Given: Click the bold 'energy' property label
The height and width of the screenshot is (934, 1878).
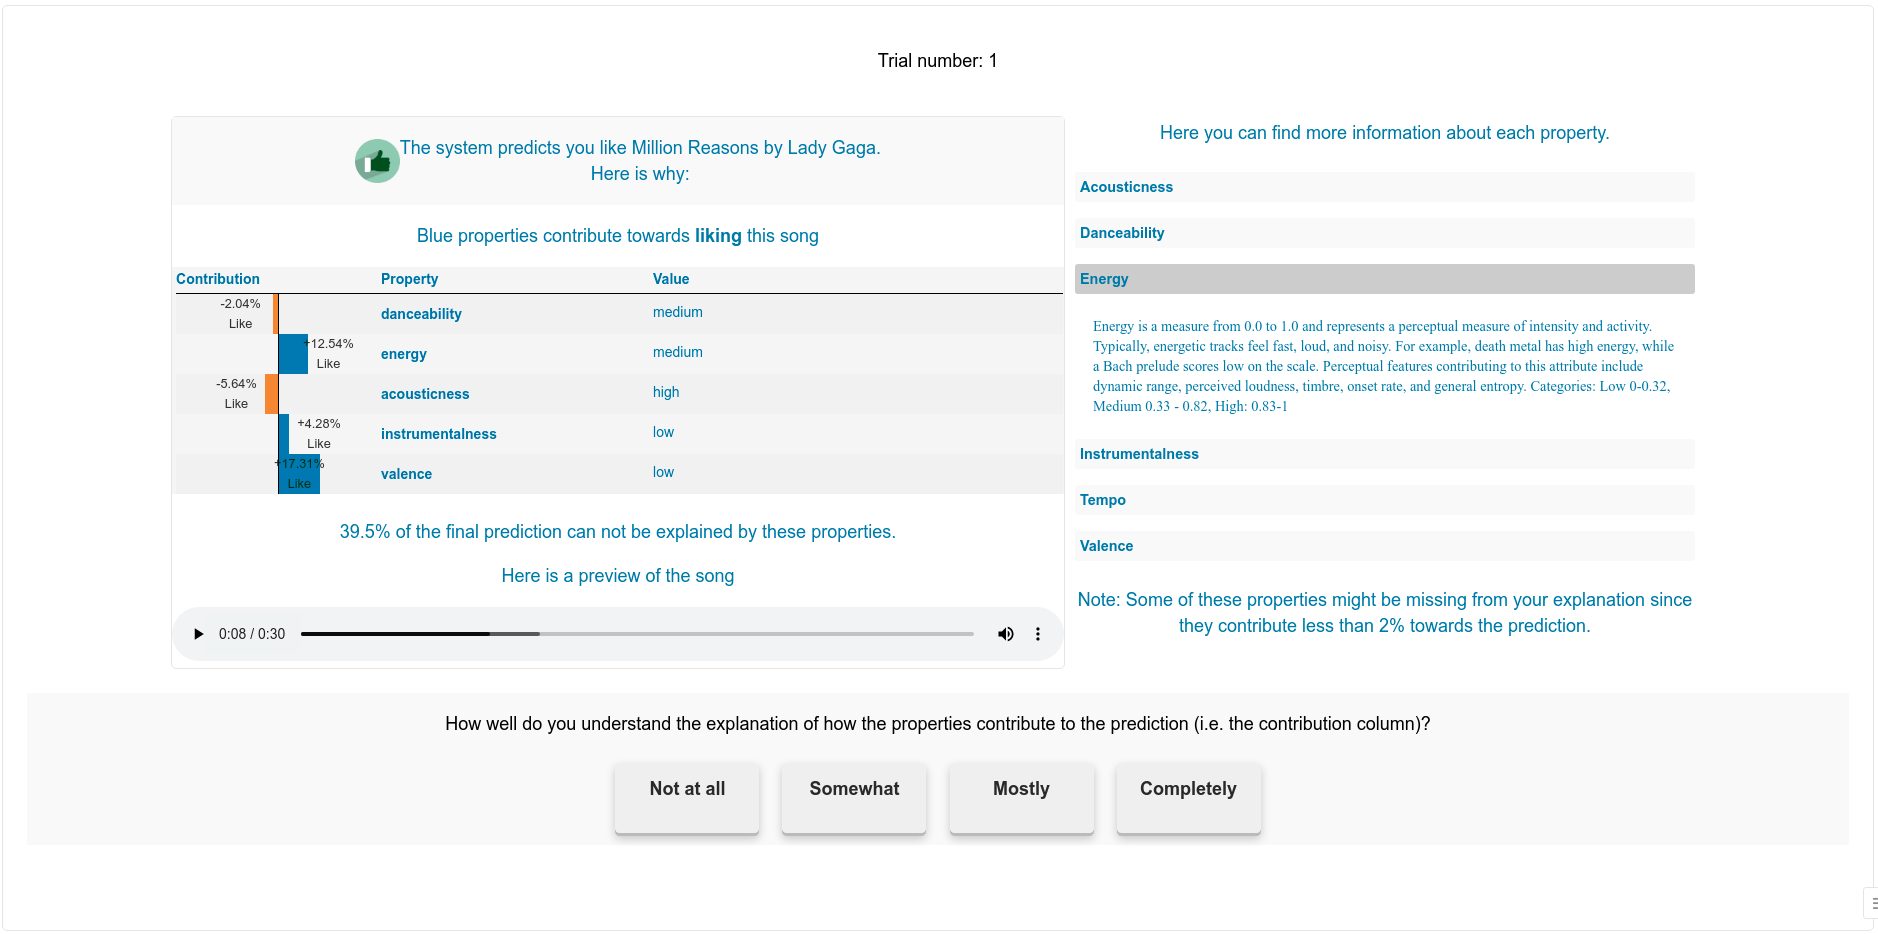Looking at the screenshot, I should click(403, 353).
